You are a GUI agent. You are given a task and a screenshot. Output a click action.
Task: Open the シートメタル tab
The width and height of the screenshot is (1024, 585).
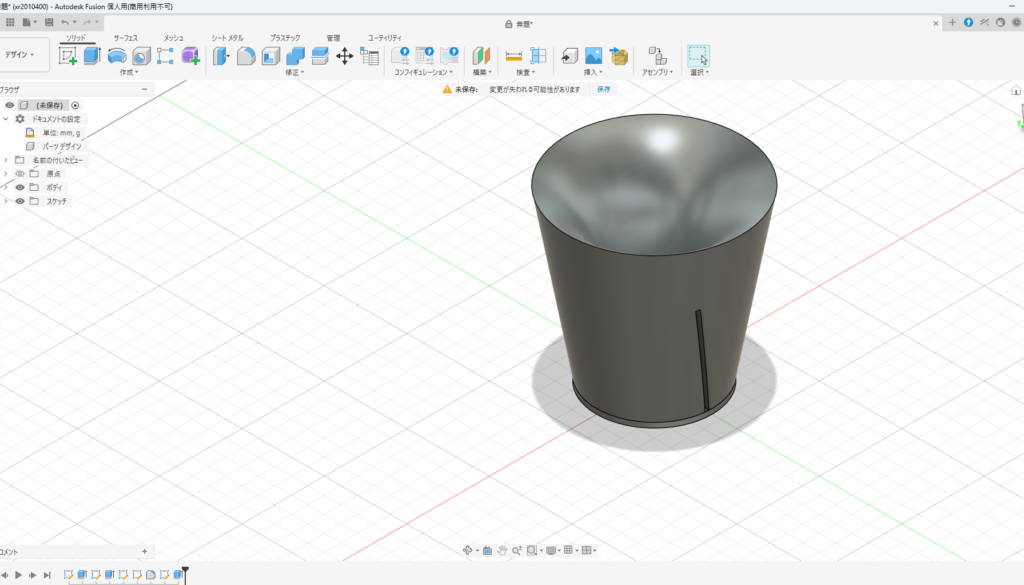[227, 37]
